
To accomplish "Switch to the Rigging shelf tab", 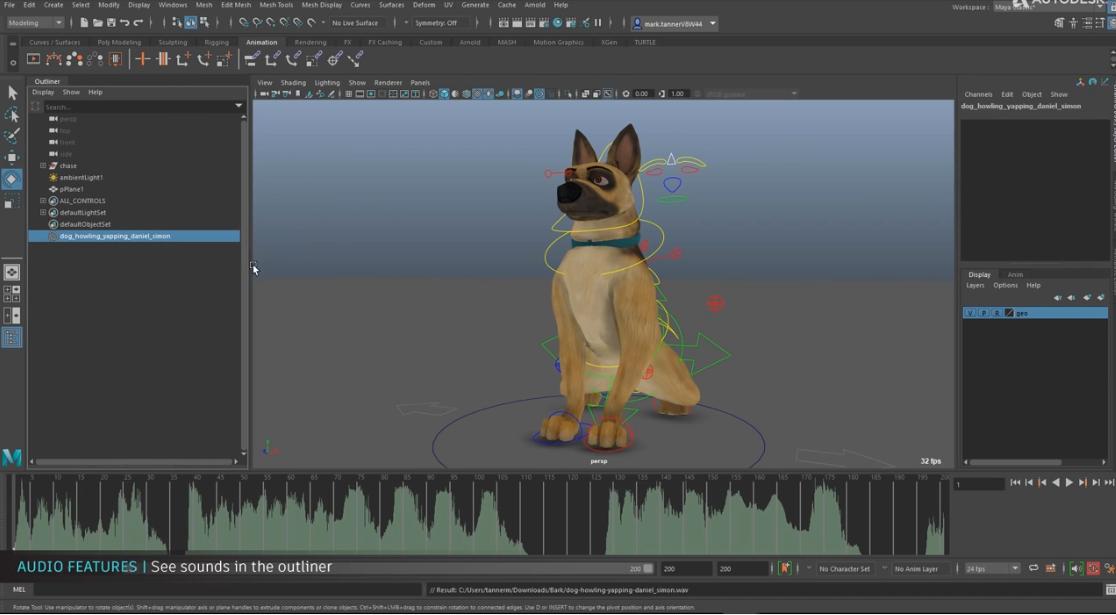I will [217, 42].
